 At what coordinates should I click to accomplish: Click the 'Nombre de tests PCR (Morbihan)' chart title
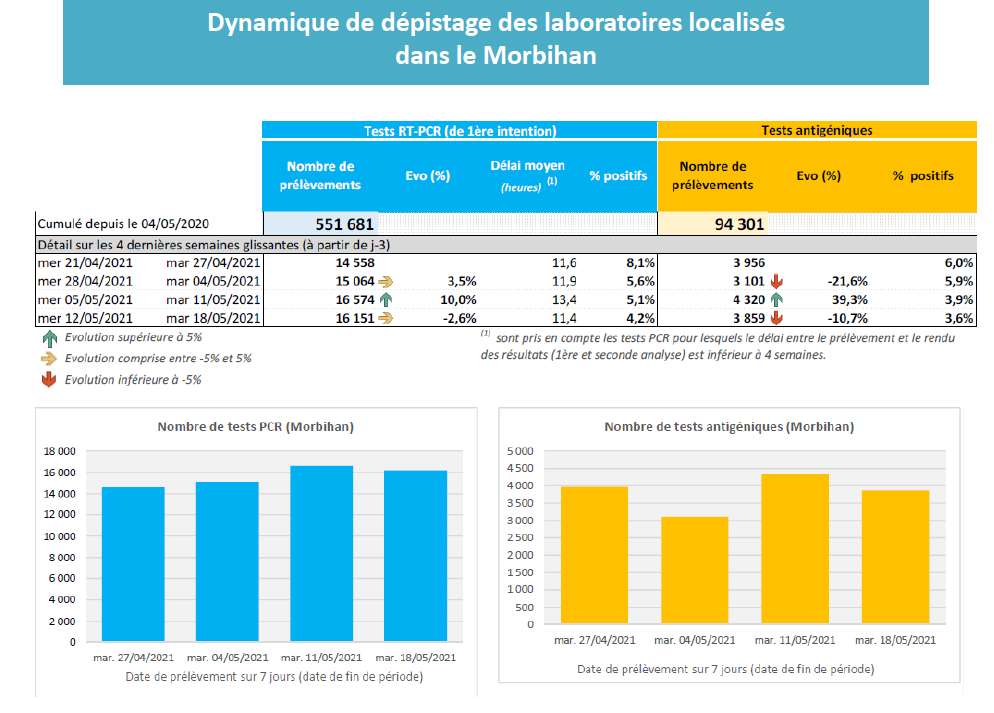pos(255,427)
